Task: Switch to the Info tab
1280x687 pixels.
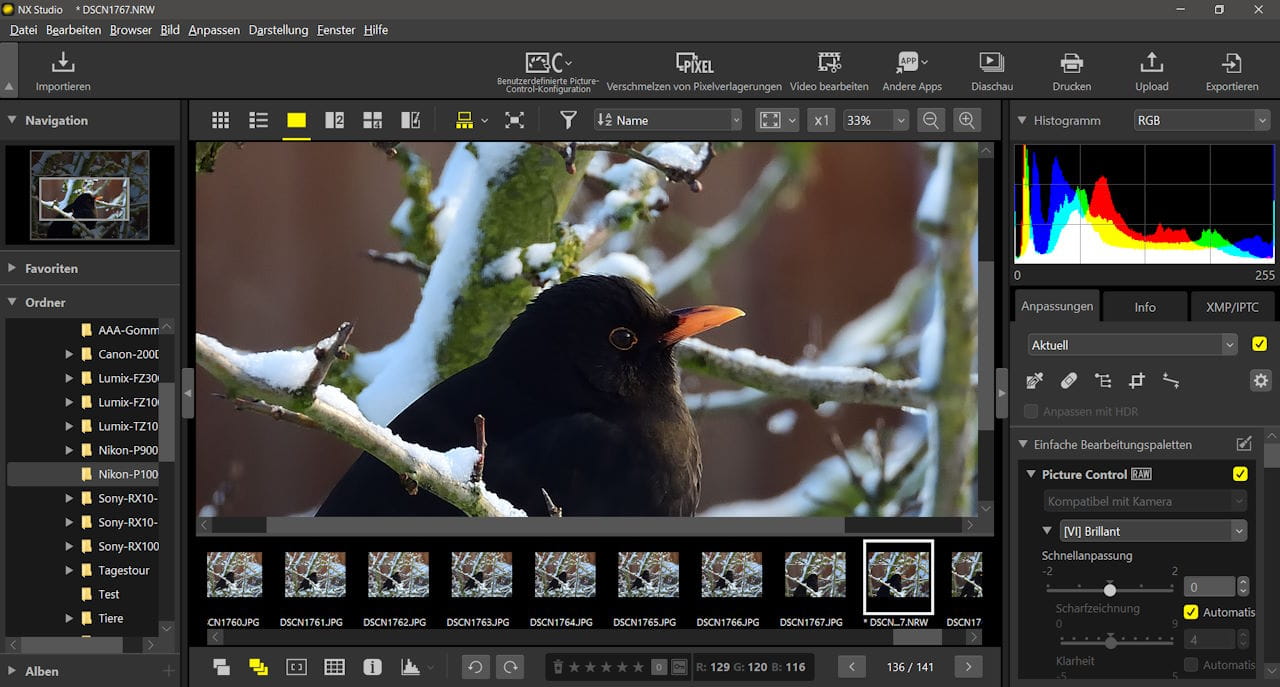Action: click(1145, 307)
